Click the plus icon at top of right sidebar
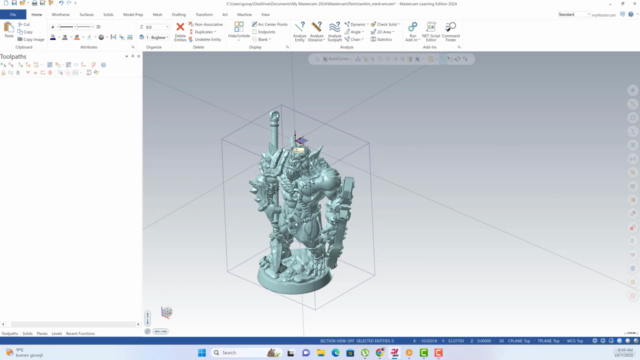640x360 pixels. [x=633, y=90]
